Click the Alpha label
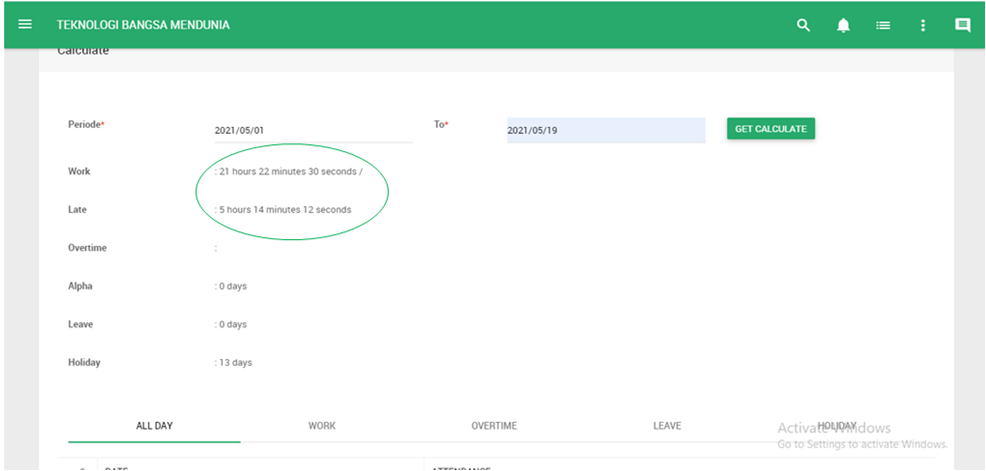Screen dimensions: 986x471 [80, 285]
